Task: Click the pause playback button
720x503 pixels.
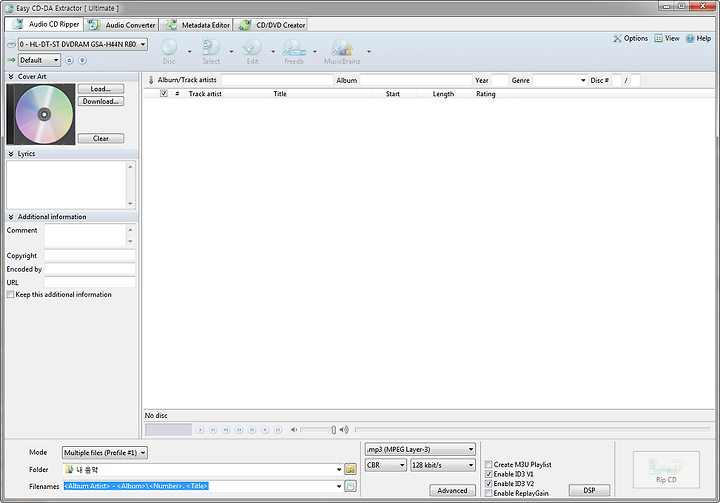Action: (278, 430)
